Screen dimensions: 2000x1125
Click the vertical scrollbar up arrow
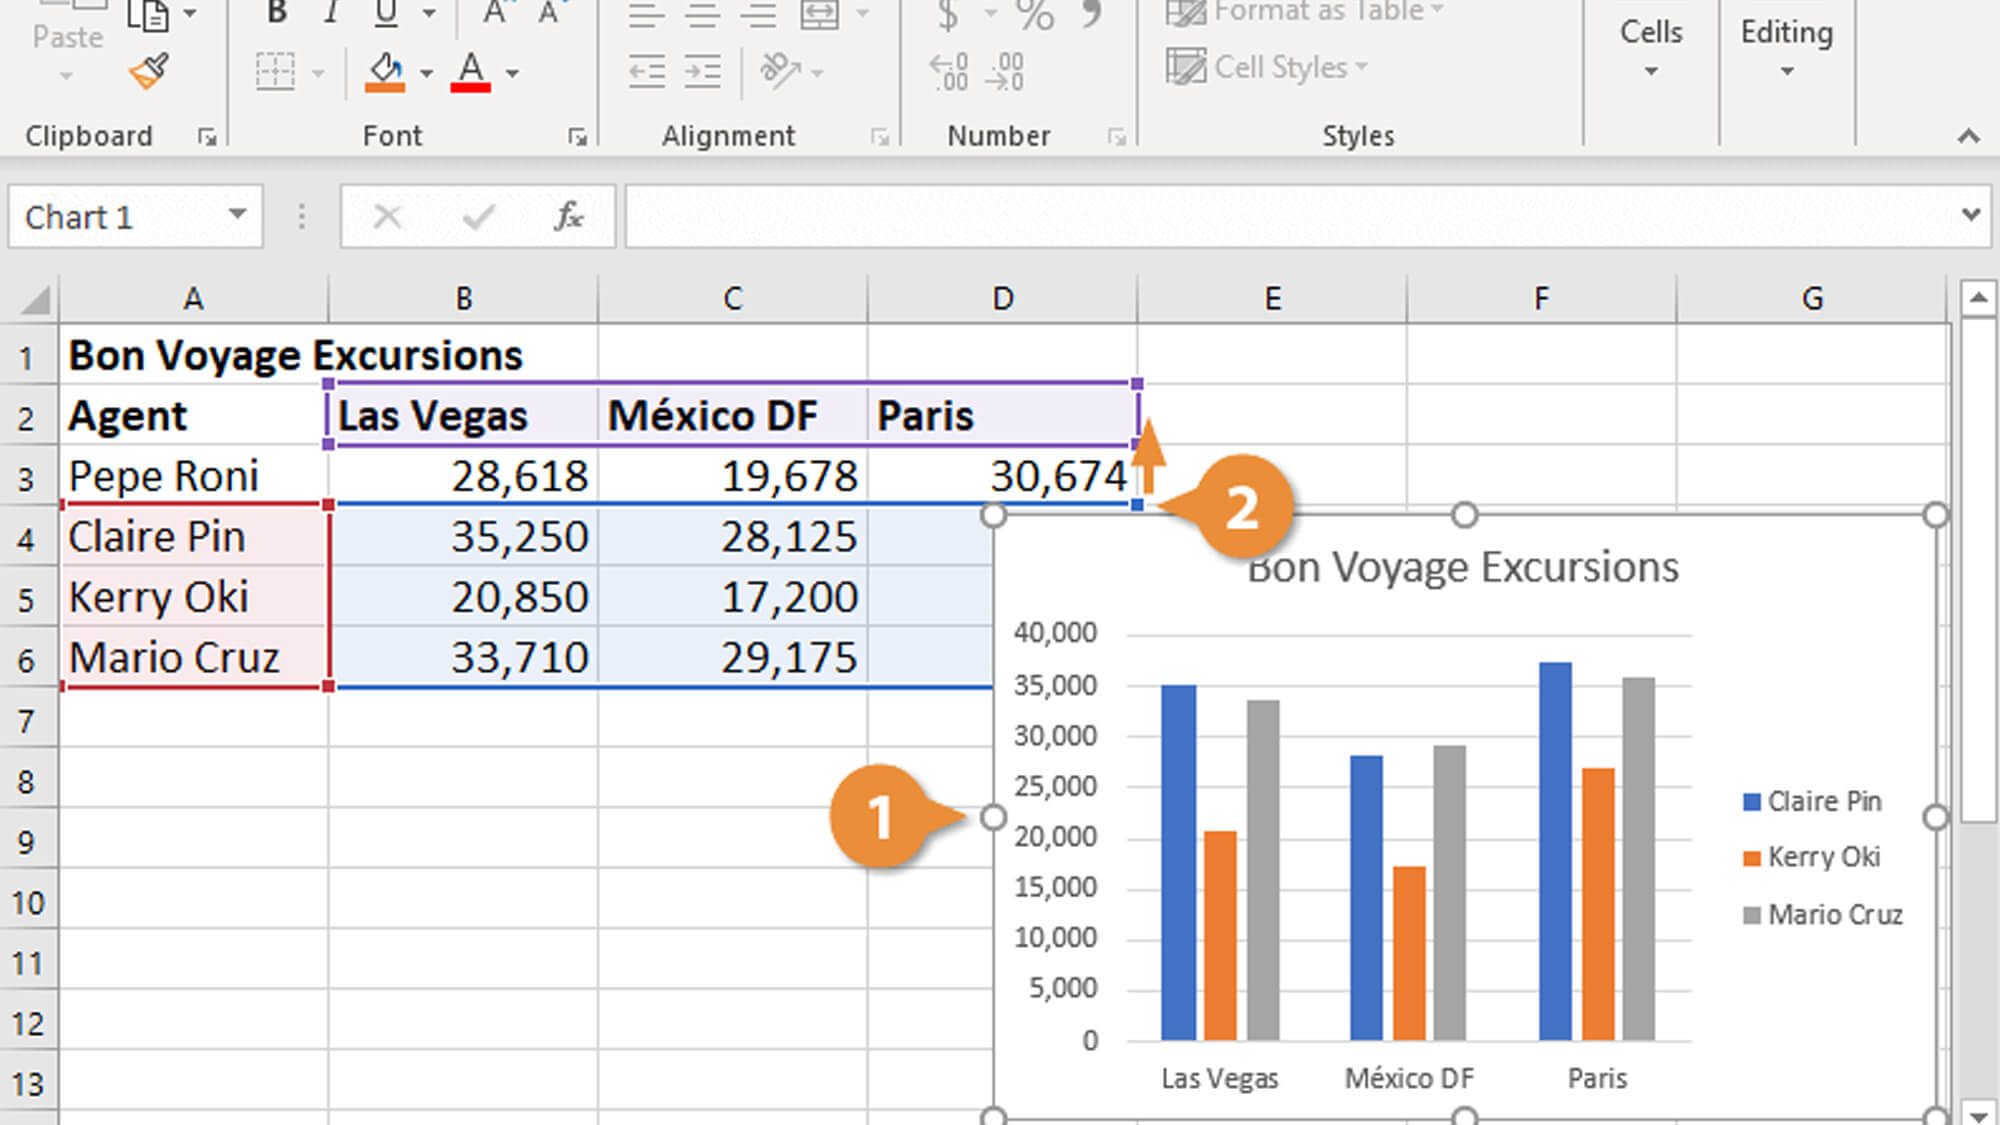click(x=1978, y=298)
